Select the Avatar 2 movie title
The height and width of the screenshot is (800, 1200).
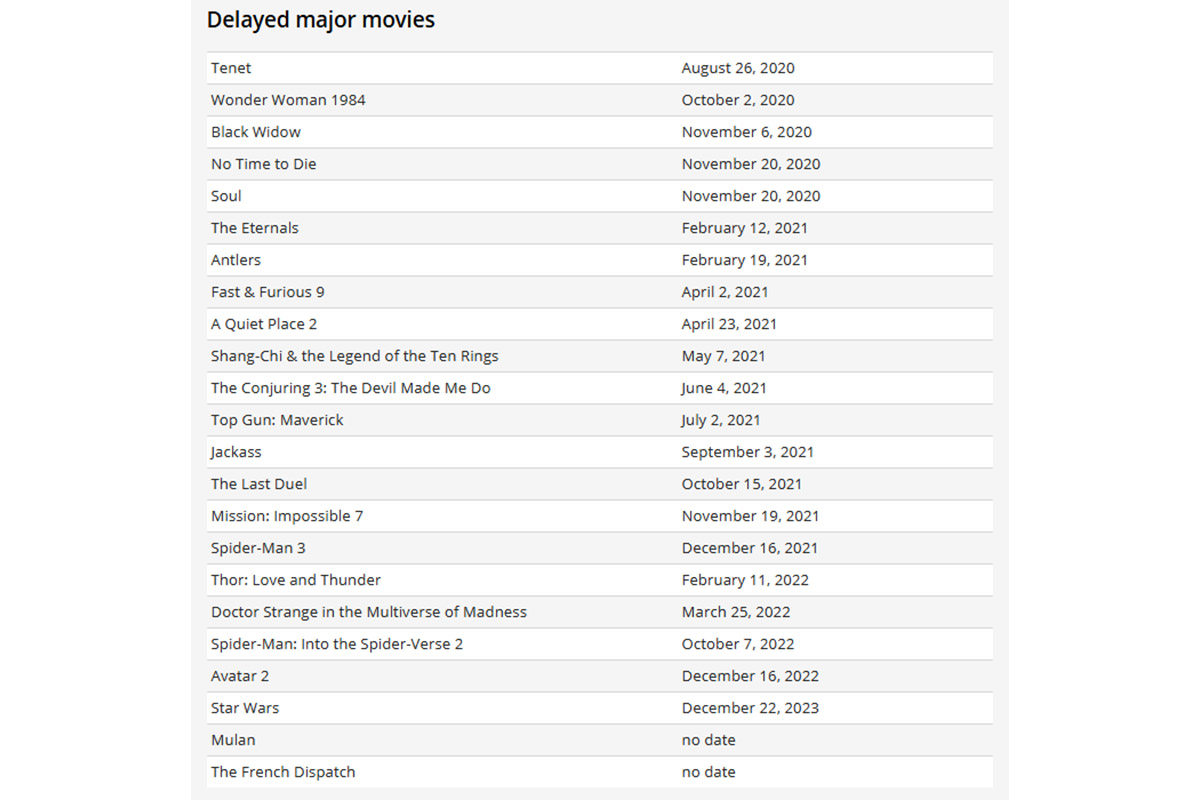[x=239, y=676]
